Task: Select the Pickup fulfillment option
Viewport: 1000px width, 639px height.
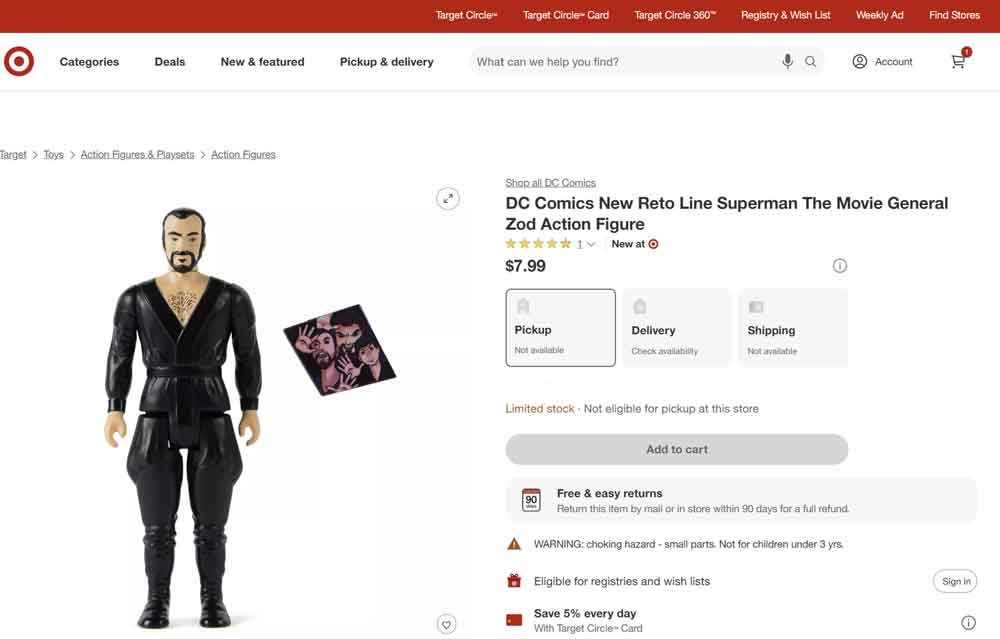Action: pyautogui.click(x=560, y=327)
